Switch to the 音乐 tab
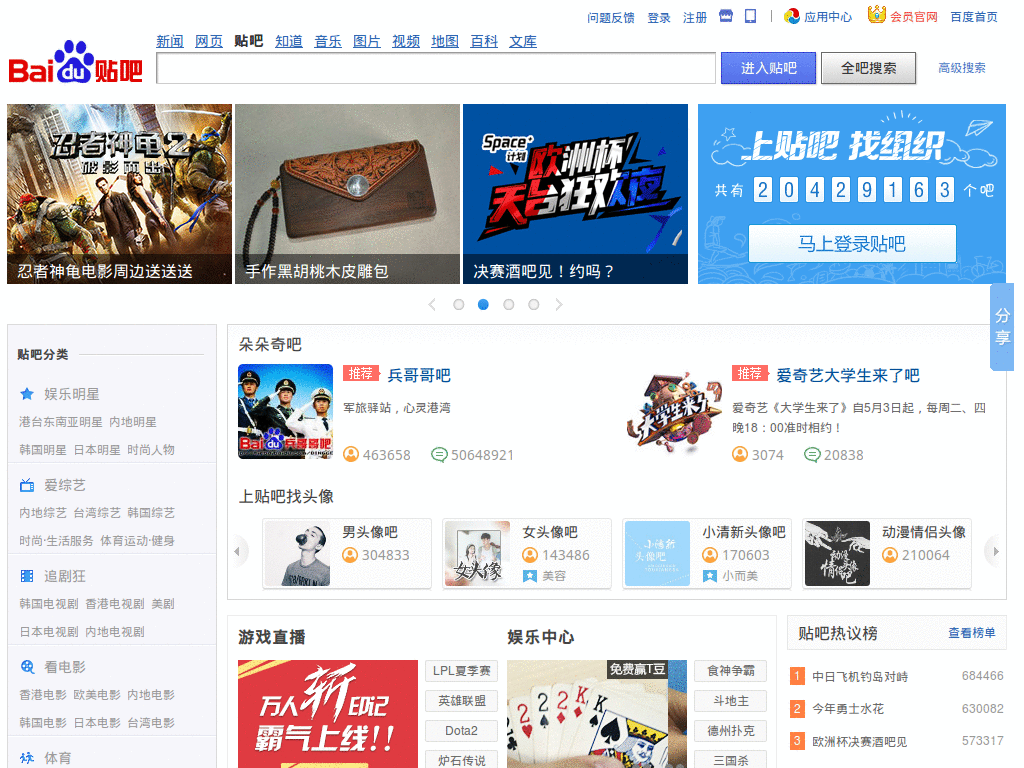This screenshot has height=768, width=1024. tap(328, 41)
